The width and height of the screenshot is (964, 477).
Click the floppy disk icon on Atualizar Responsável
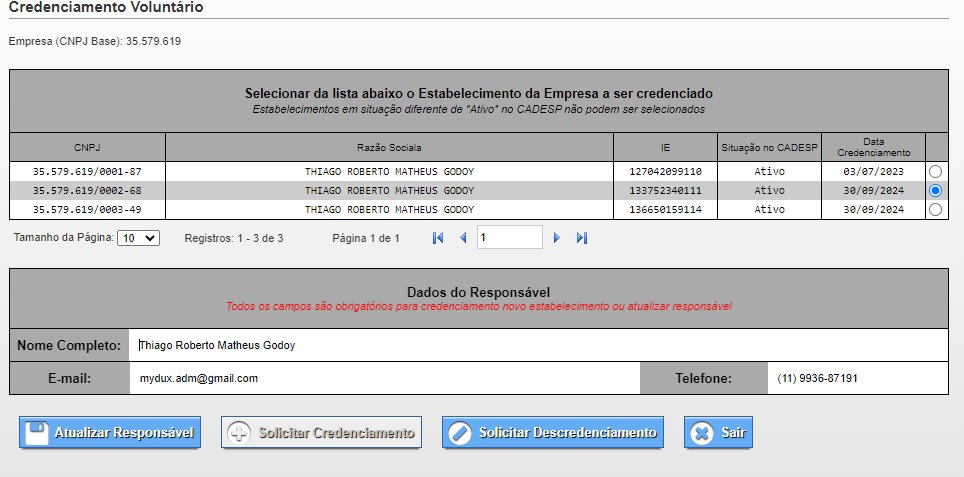[36, 433]
